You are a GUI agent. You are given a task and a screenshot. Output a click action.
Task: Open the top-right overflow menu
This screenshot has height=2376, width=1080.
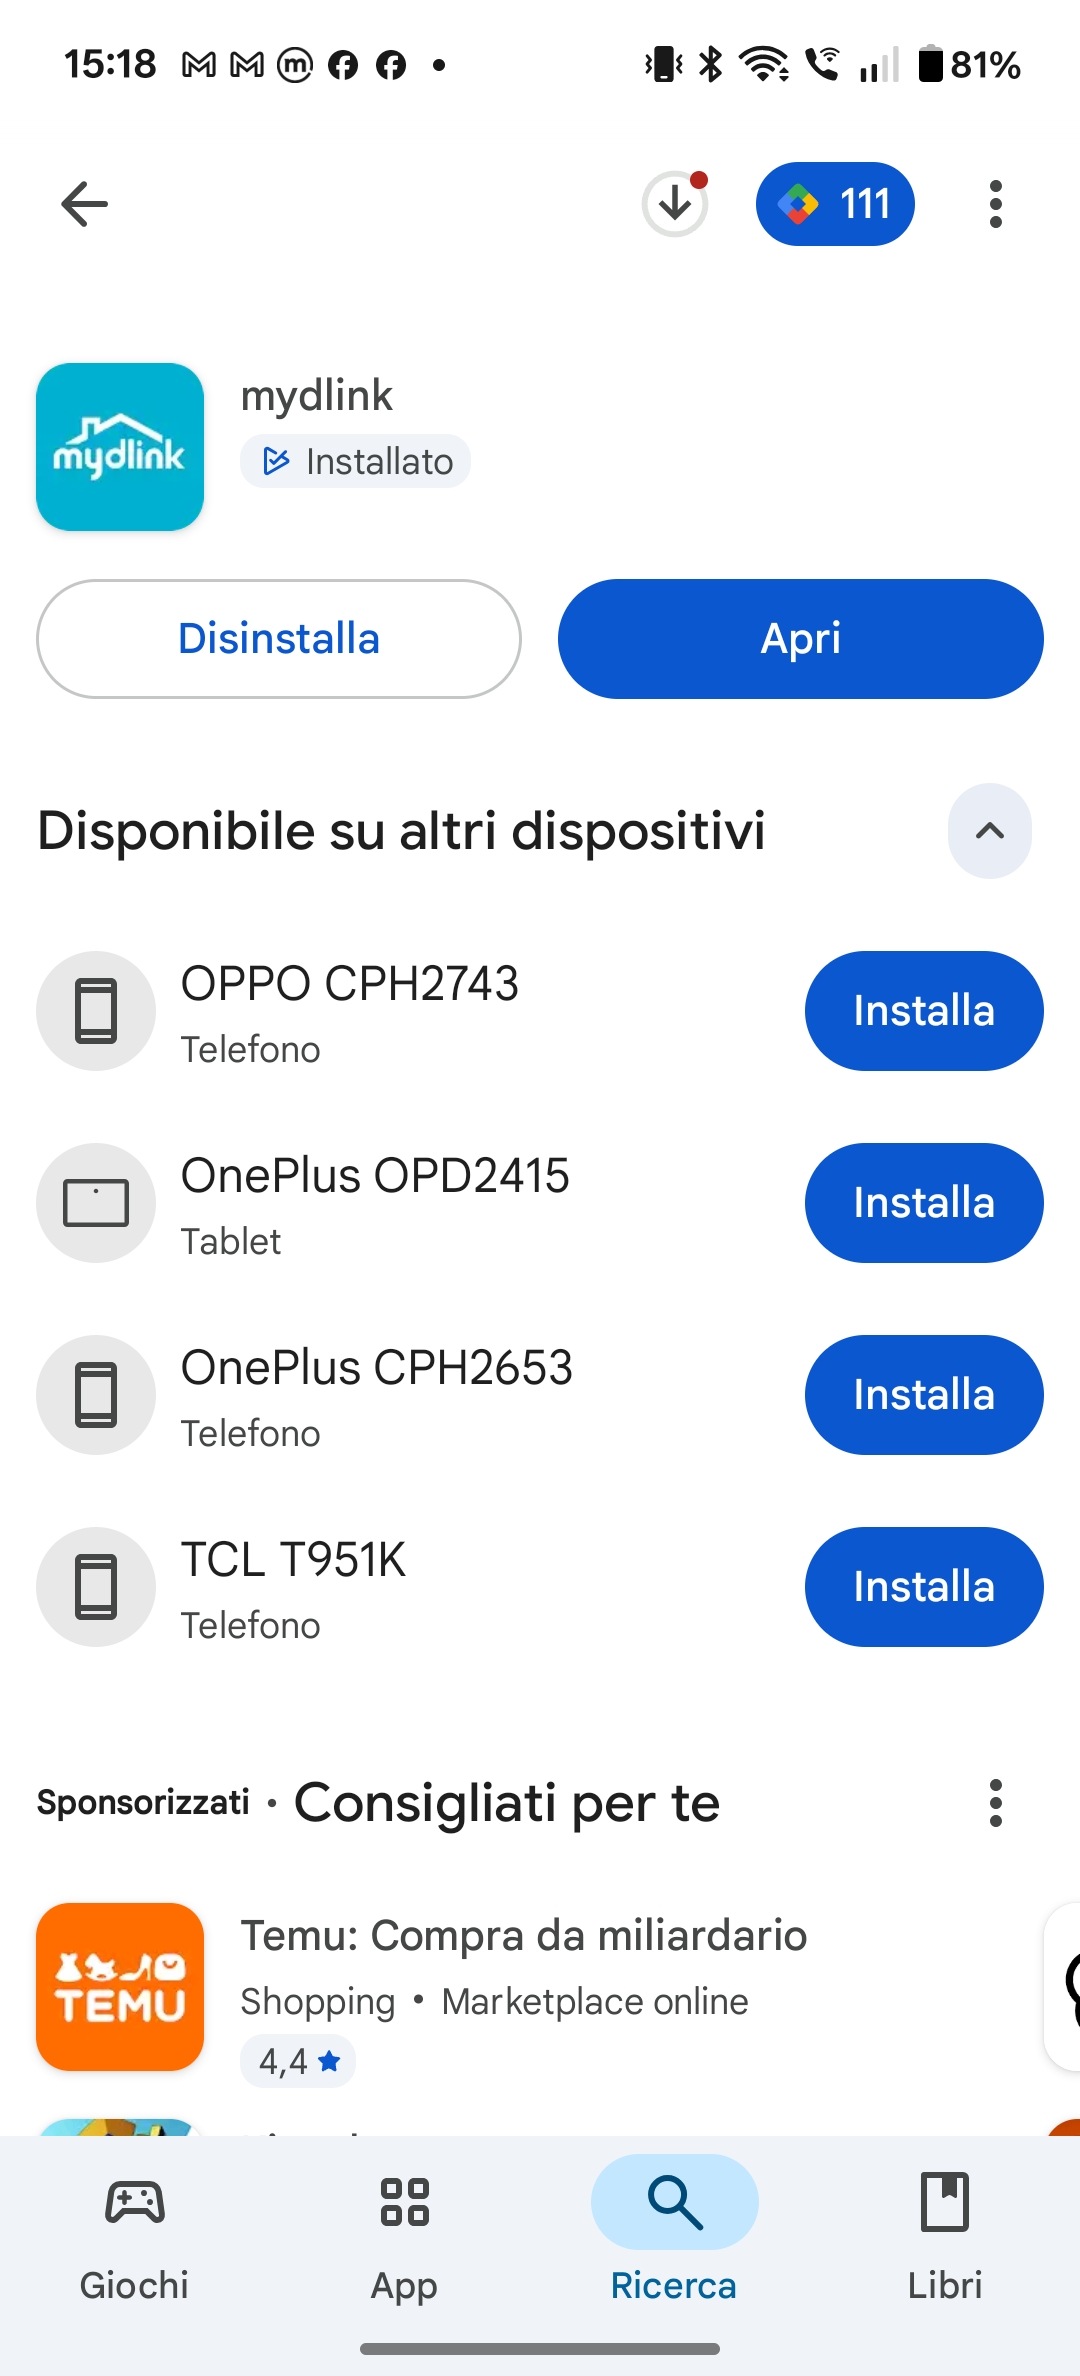click(x=995, y=204)
